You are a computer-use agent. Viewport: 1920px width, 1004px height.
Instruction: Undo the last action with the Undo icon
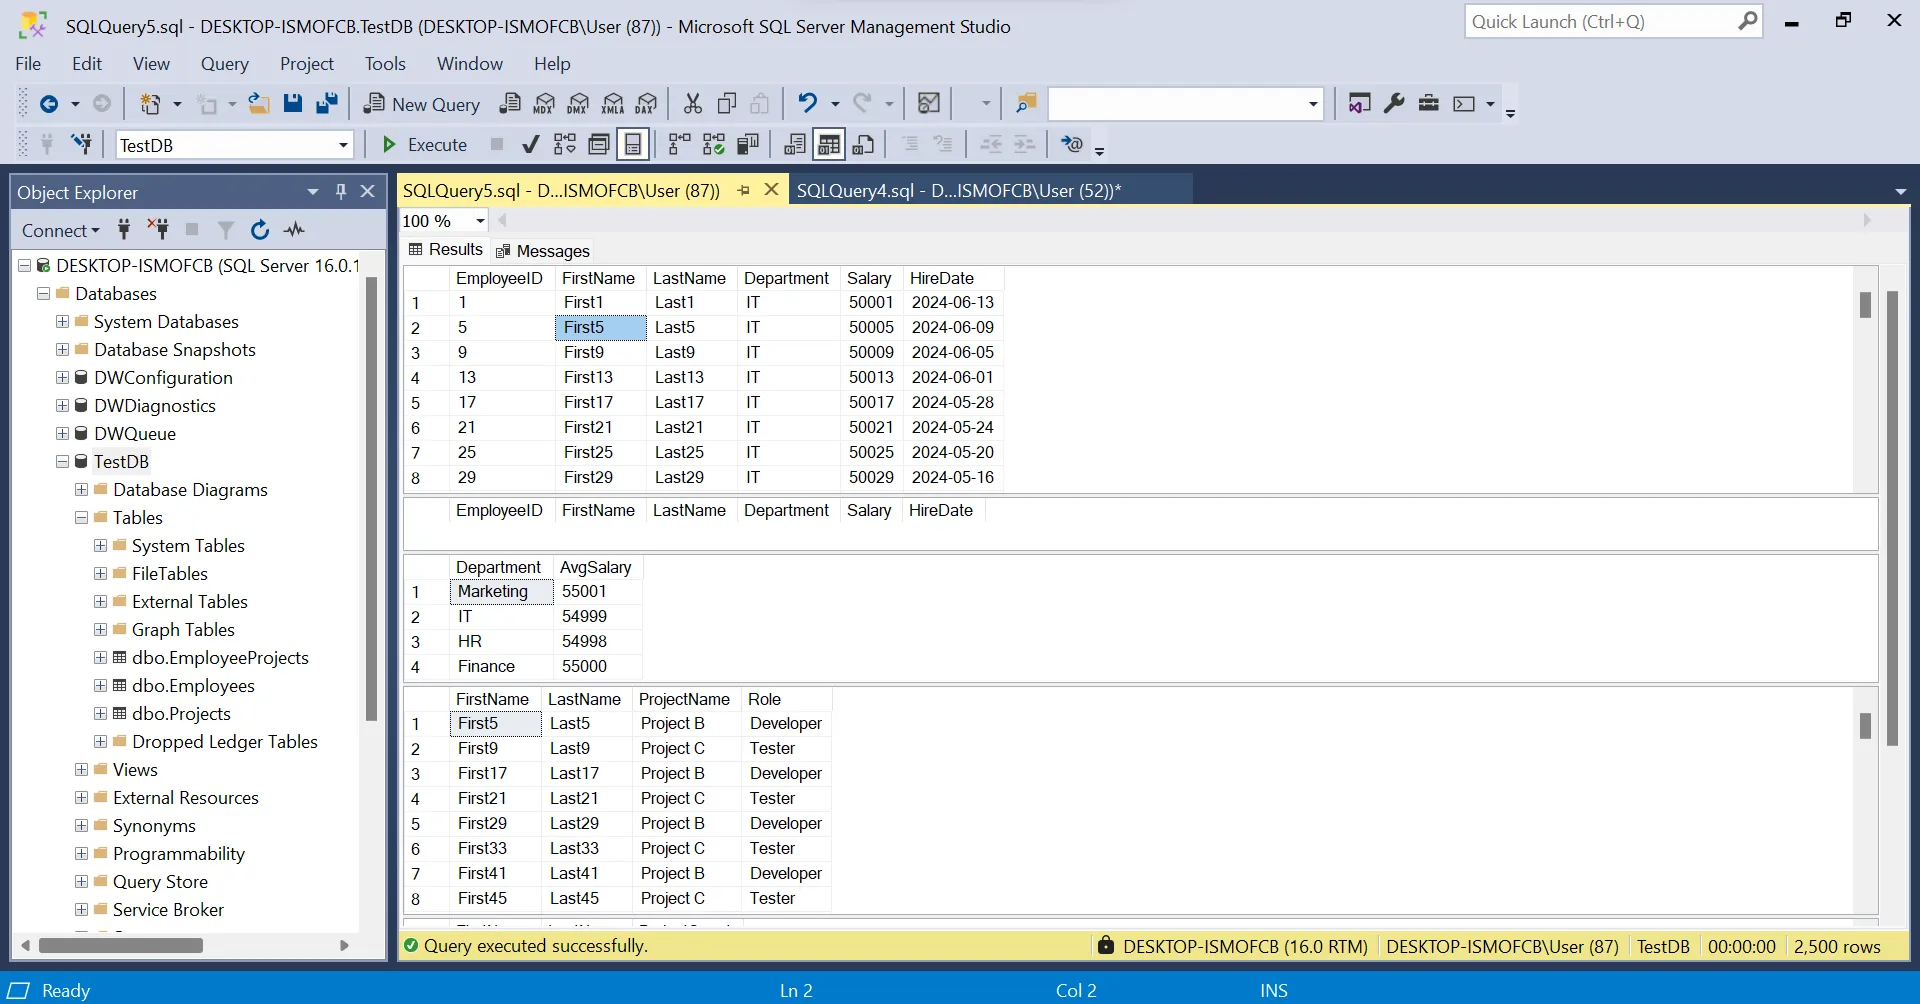pyautogui.click(x=808, y=103)
